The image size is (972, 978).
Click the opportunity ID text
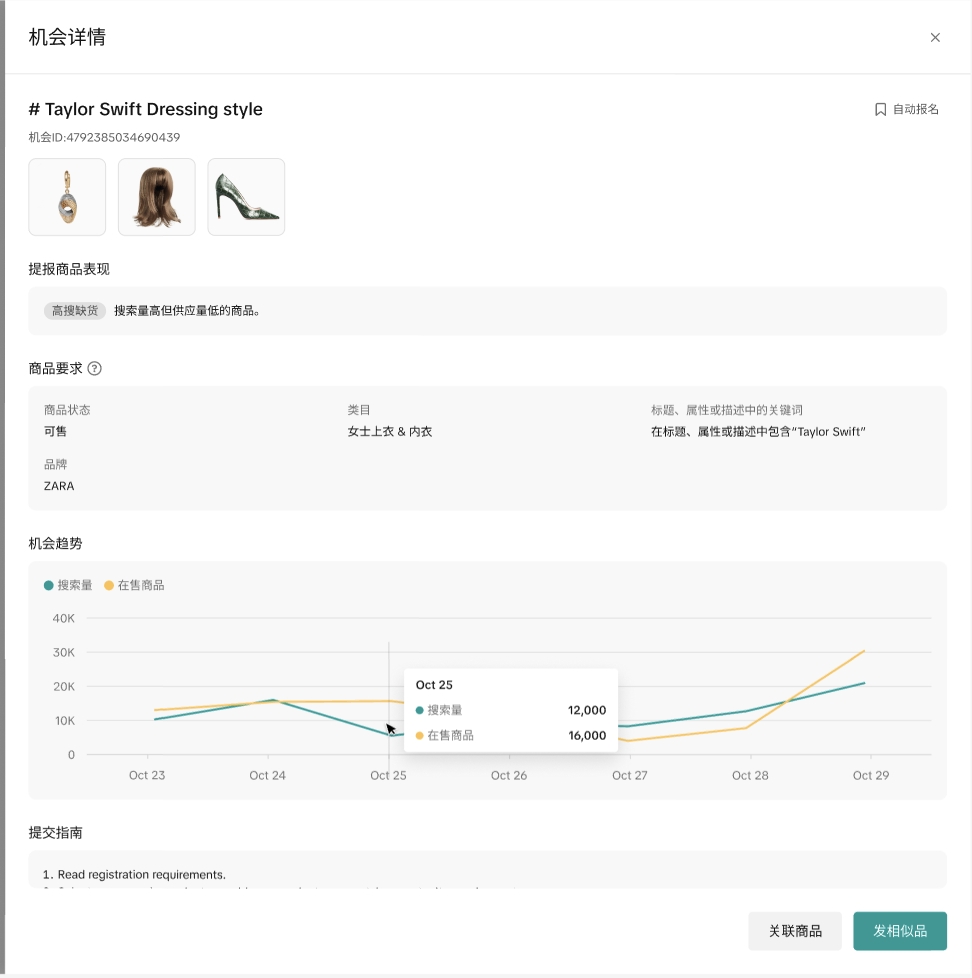tap(104, 137)
